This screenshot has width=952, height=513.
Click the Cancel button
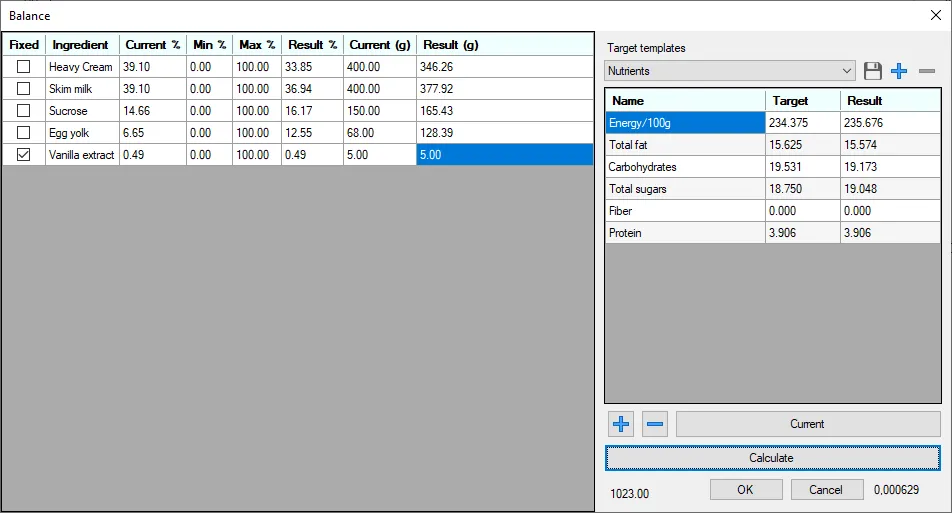pyautogui.click(x=827, y=489)
